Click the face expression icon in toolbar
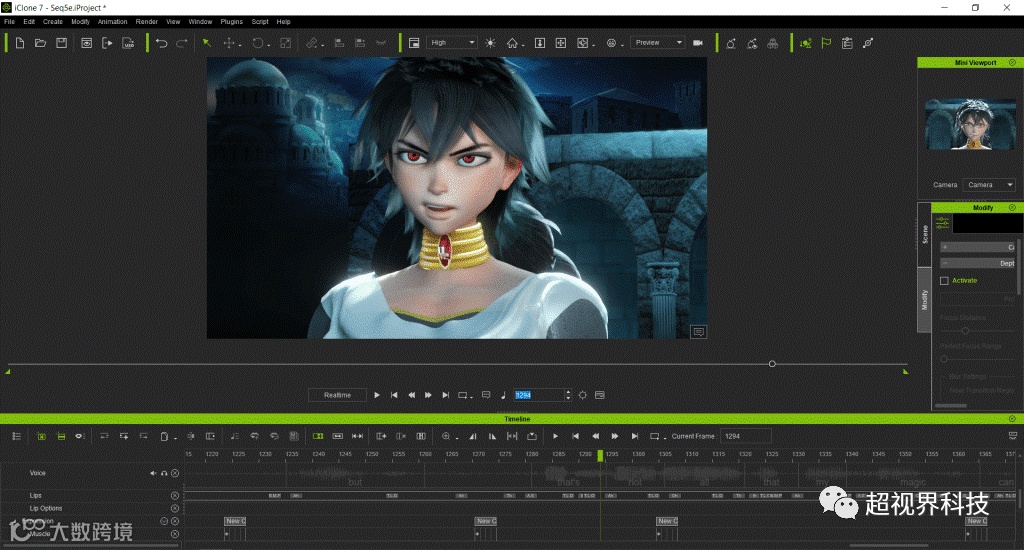 tap(611, 43)
